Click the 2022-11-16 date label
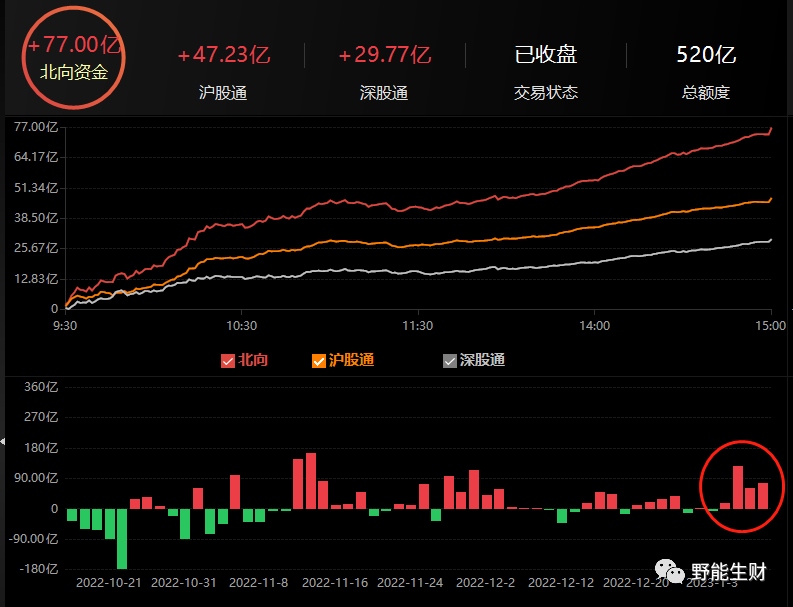 [x=335, y=583]
